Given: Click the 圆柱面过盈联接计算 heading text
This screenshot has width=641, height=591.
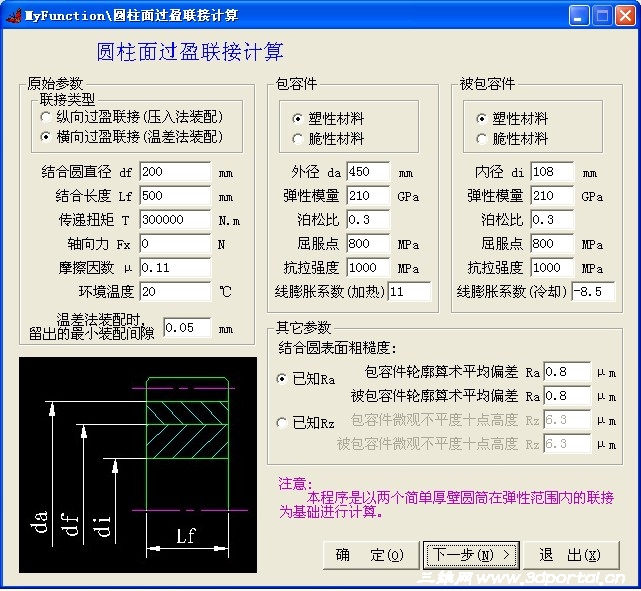Looking at the screenshot, I should point(190,52).
